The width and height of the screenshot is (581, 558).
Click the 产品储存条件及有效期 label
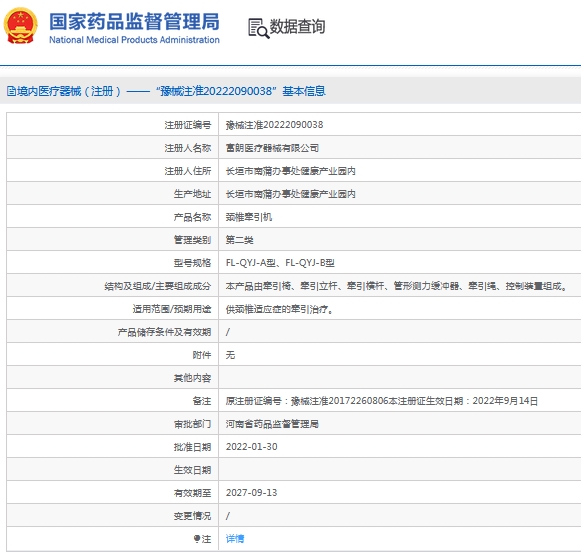[x=165, y=332]
